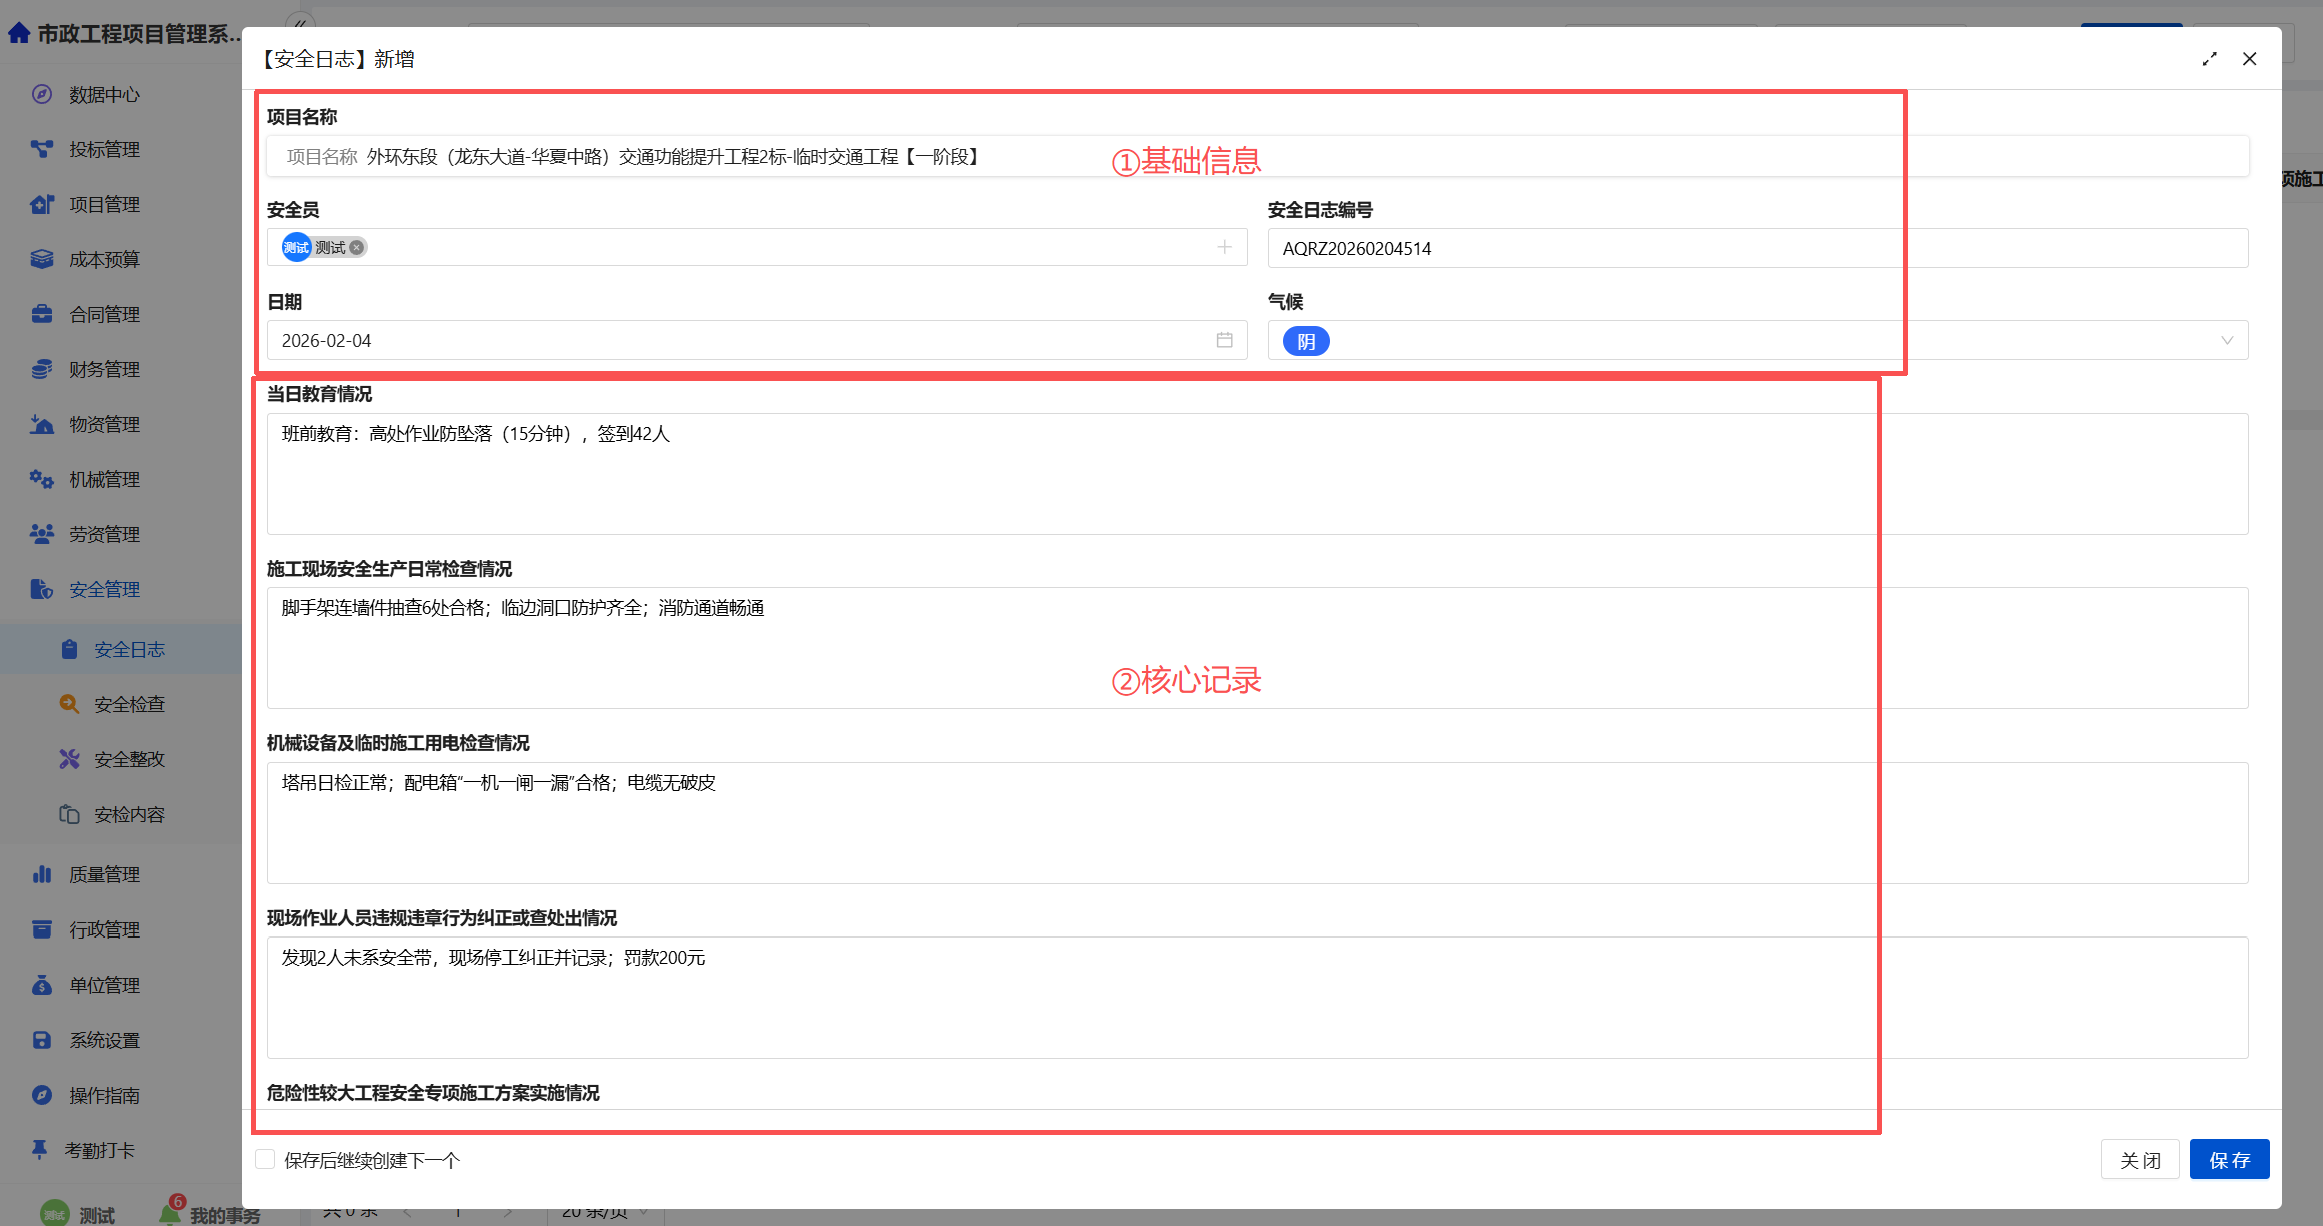Open the 气候 dropdown arrow
Screen dimensions: 2323x1226
(x=2226, y=340)
